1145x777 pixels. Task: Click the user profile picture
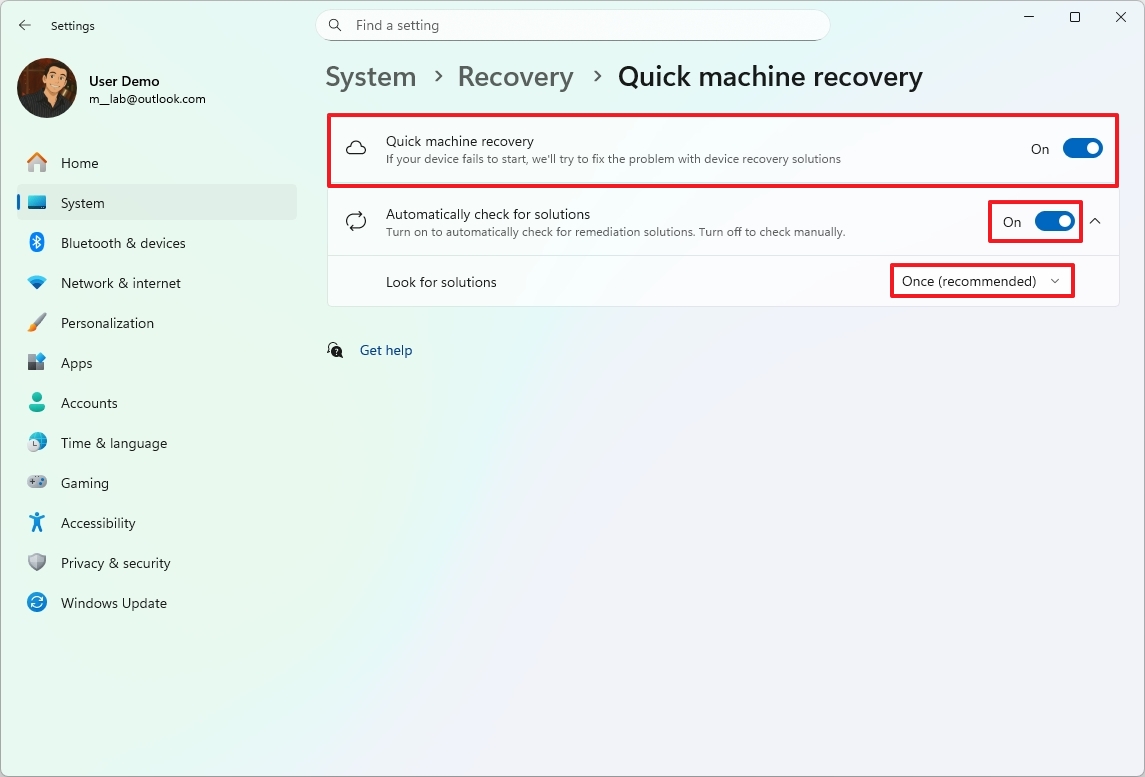(46, 88)
